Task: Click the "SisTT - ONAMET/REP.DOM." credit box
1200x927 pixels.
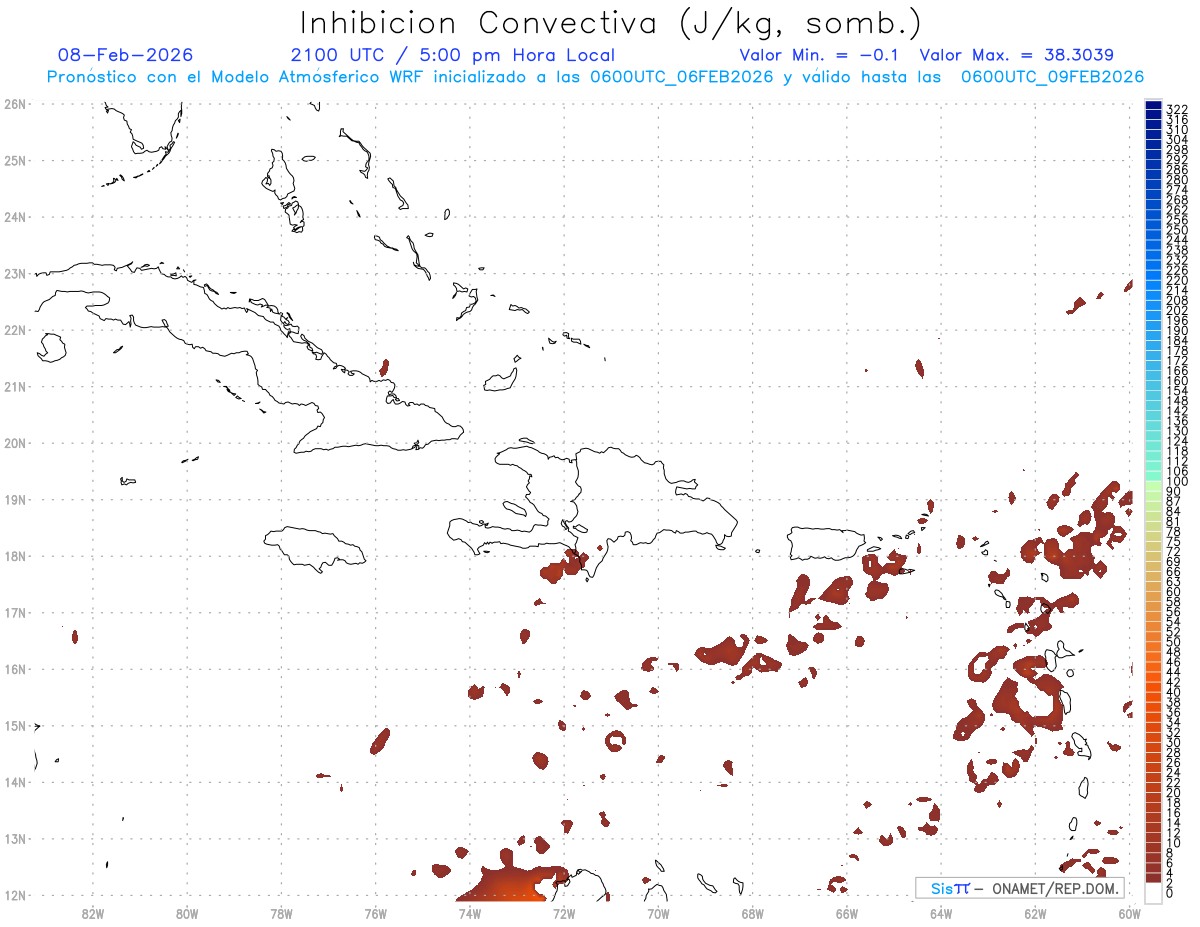Action: point(1019,888)
